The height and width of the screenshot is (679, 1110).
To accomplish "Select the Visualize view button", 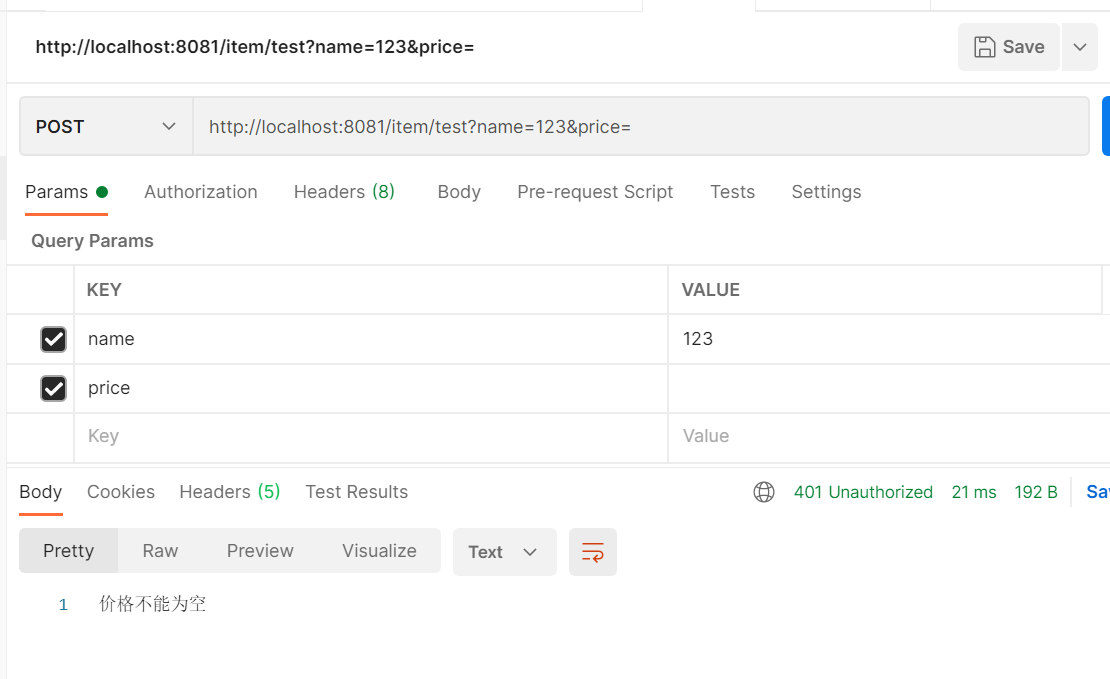I will coord(379,551).
